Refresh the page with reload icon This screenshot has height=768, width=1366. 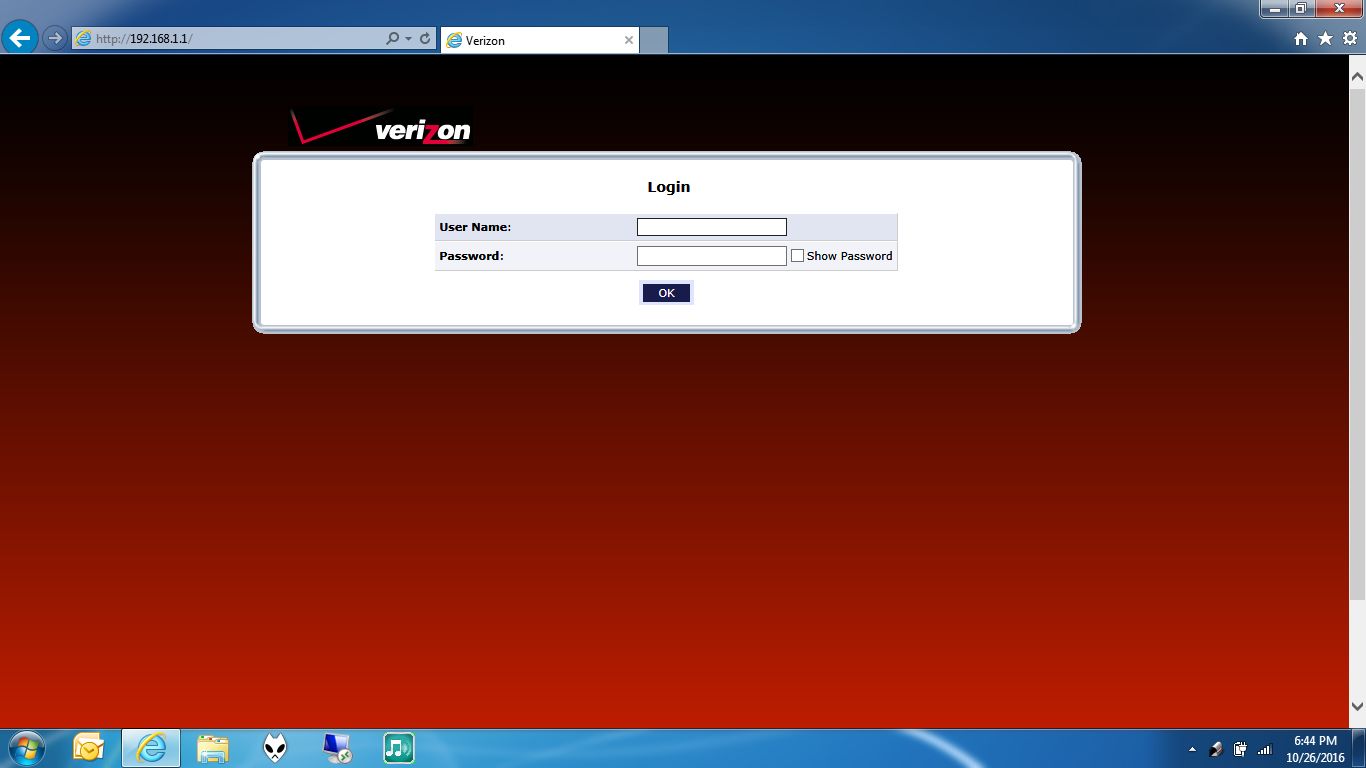click(425, 39)
